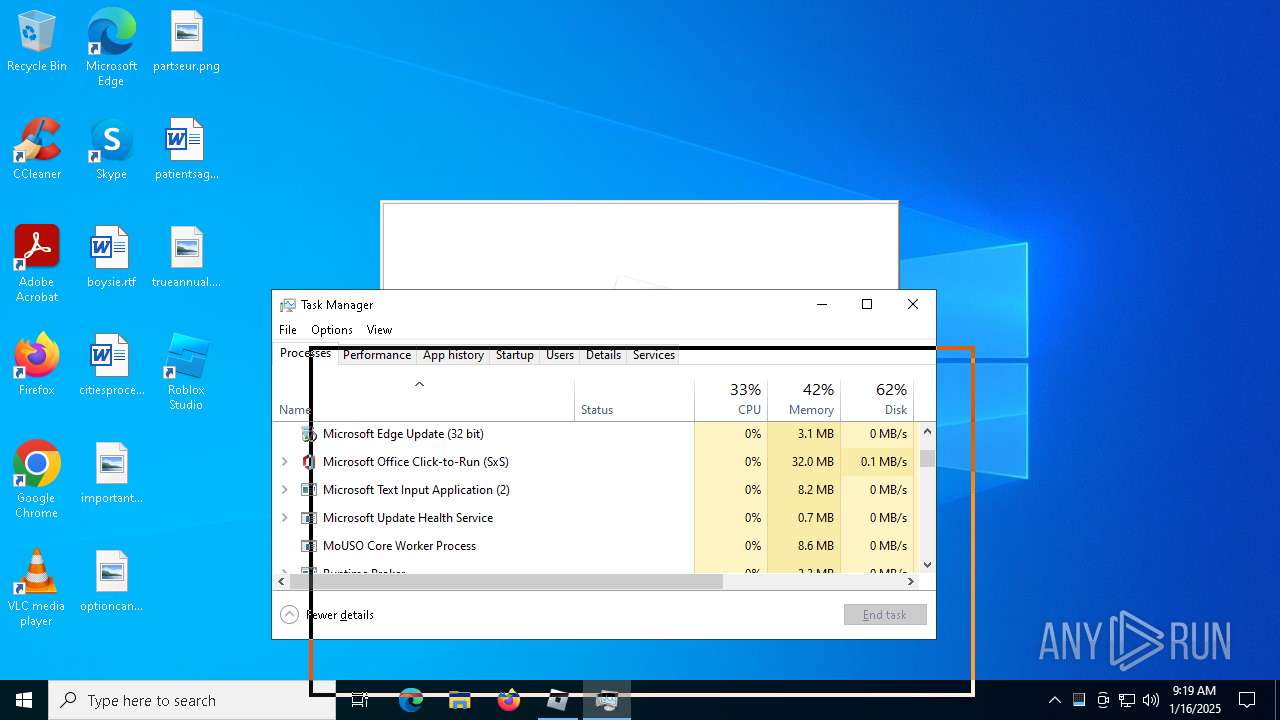Viewport: 1280px width, 720px height.
Task: Select the MoUSO Core Worker Process row
Action: point(595,546)
